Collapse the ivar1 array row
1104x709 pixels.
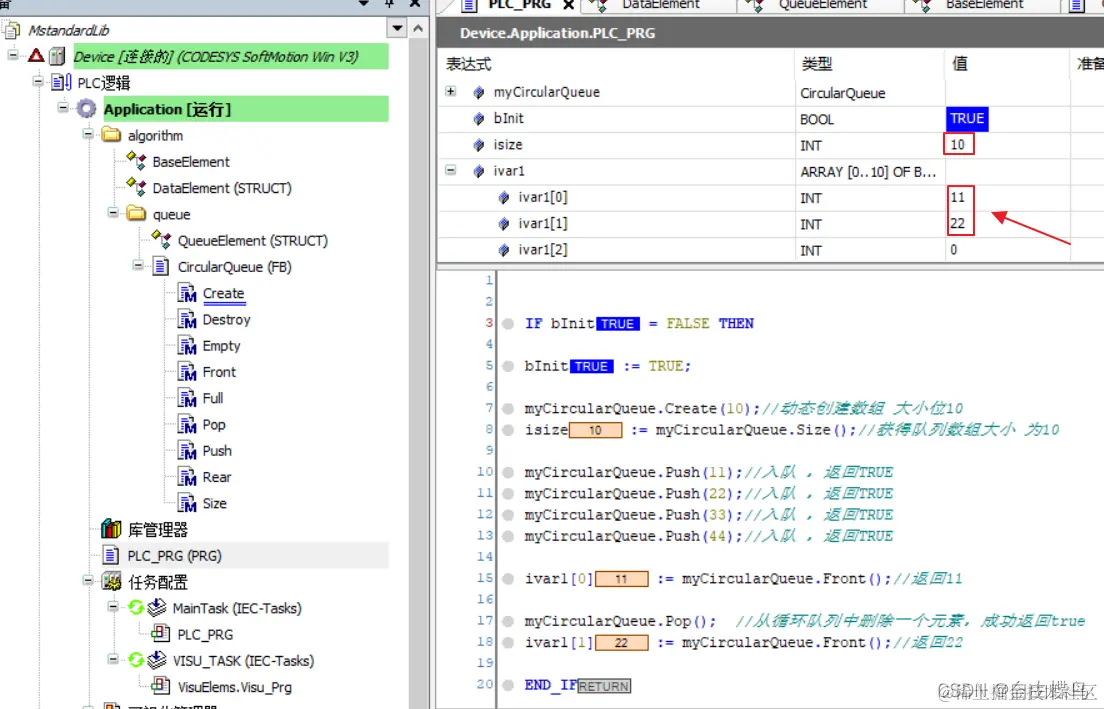click(451, 170)
